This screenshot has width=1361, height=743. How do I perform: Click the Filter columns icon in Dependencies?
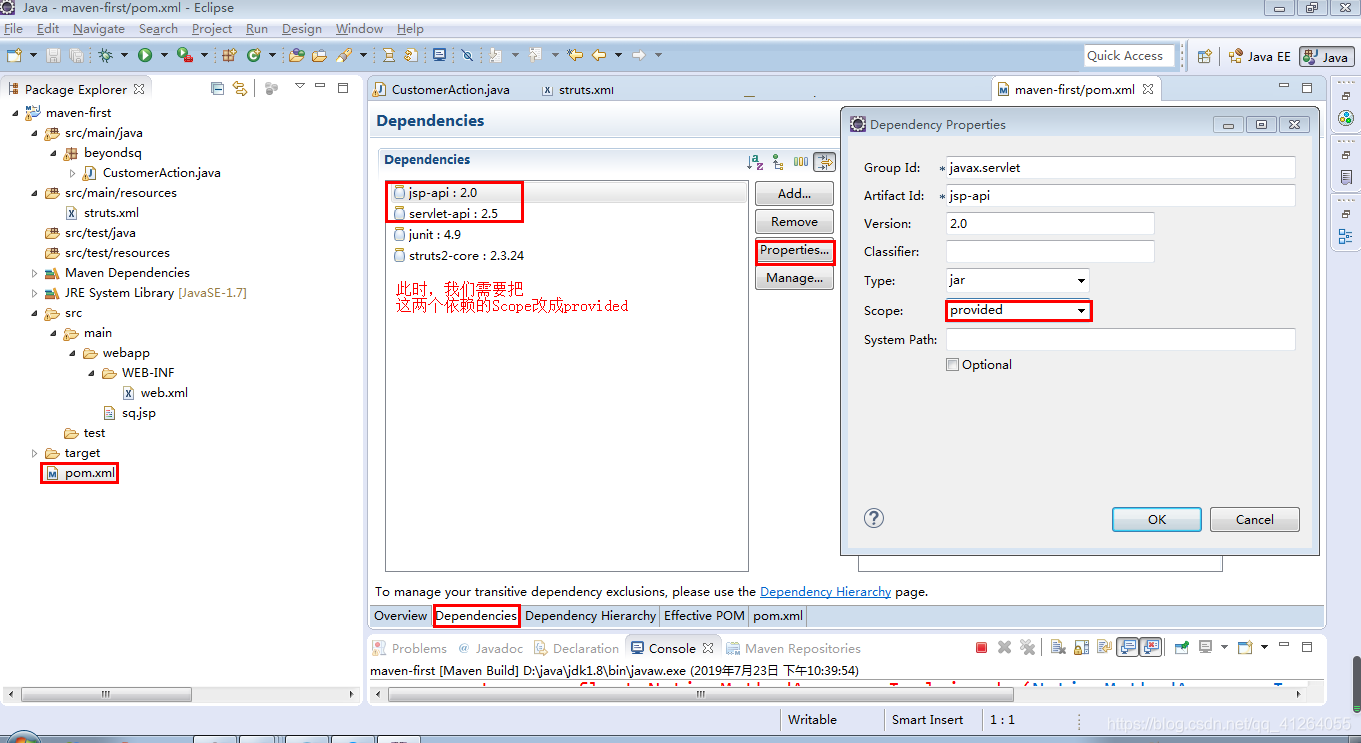pos(801,161)
